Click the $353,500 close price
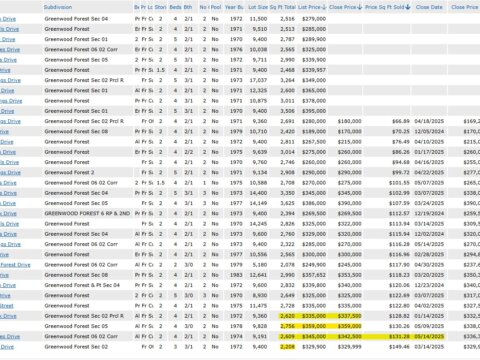Image resolution: width=480 pixels, height=360 pixels. coord(350,275)
